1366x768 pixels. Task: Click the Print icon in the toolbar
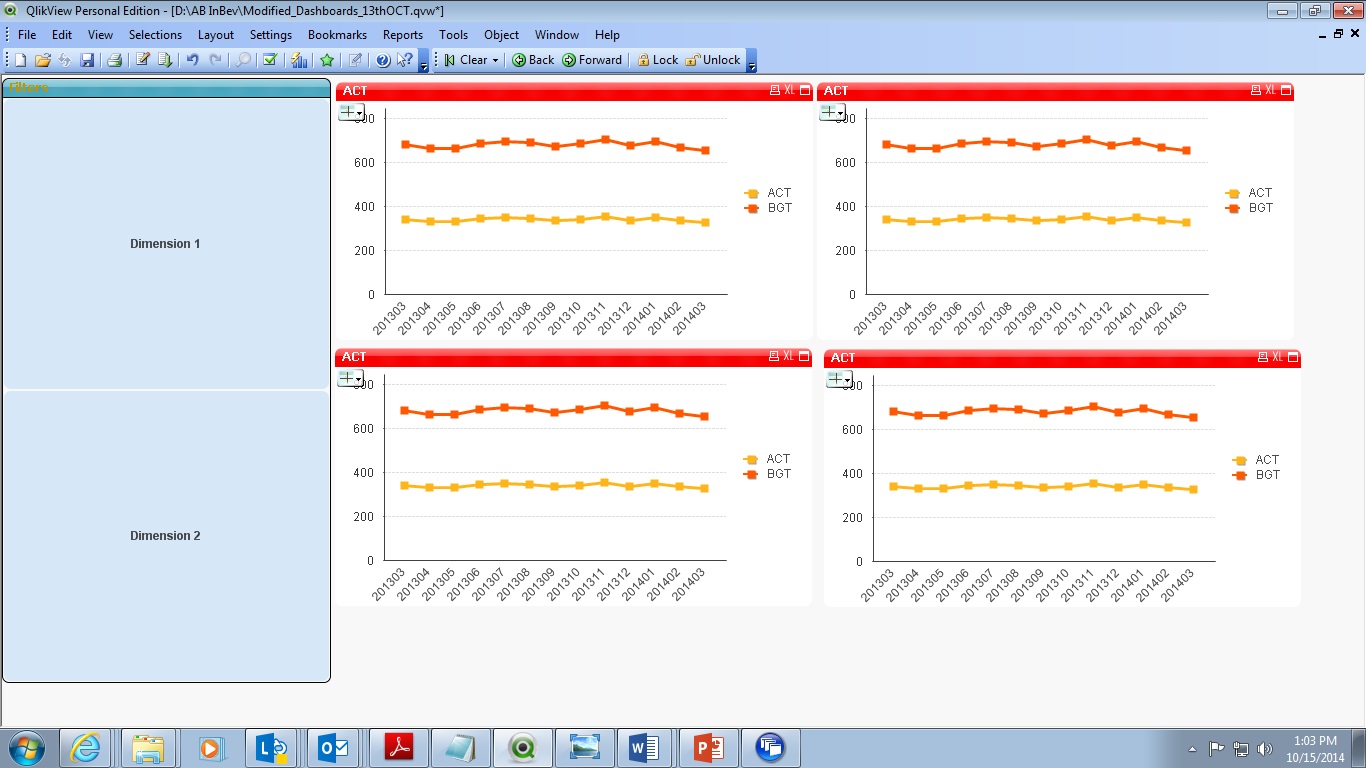tap(114, 60)
